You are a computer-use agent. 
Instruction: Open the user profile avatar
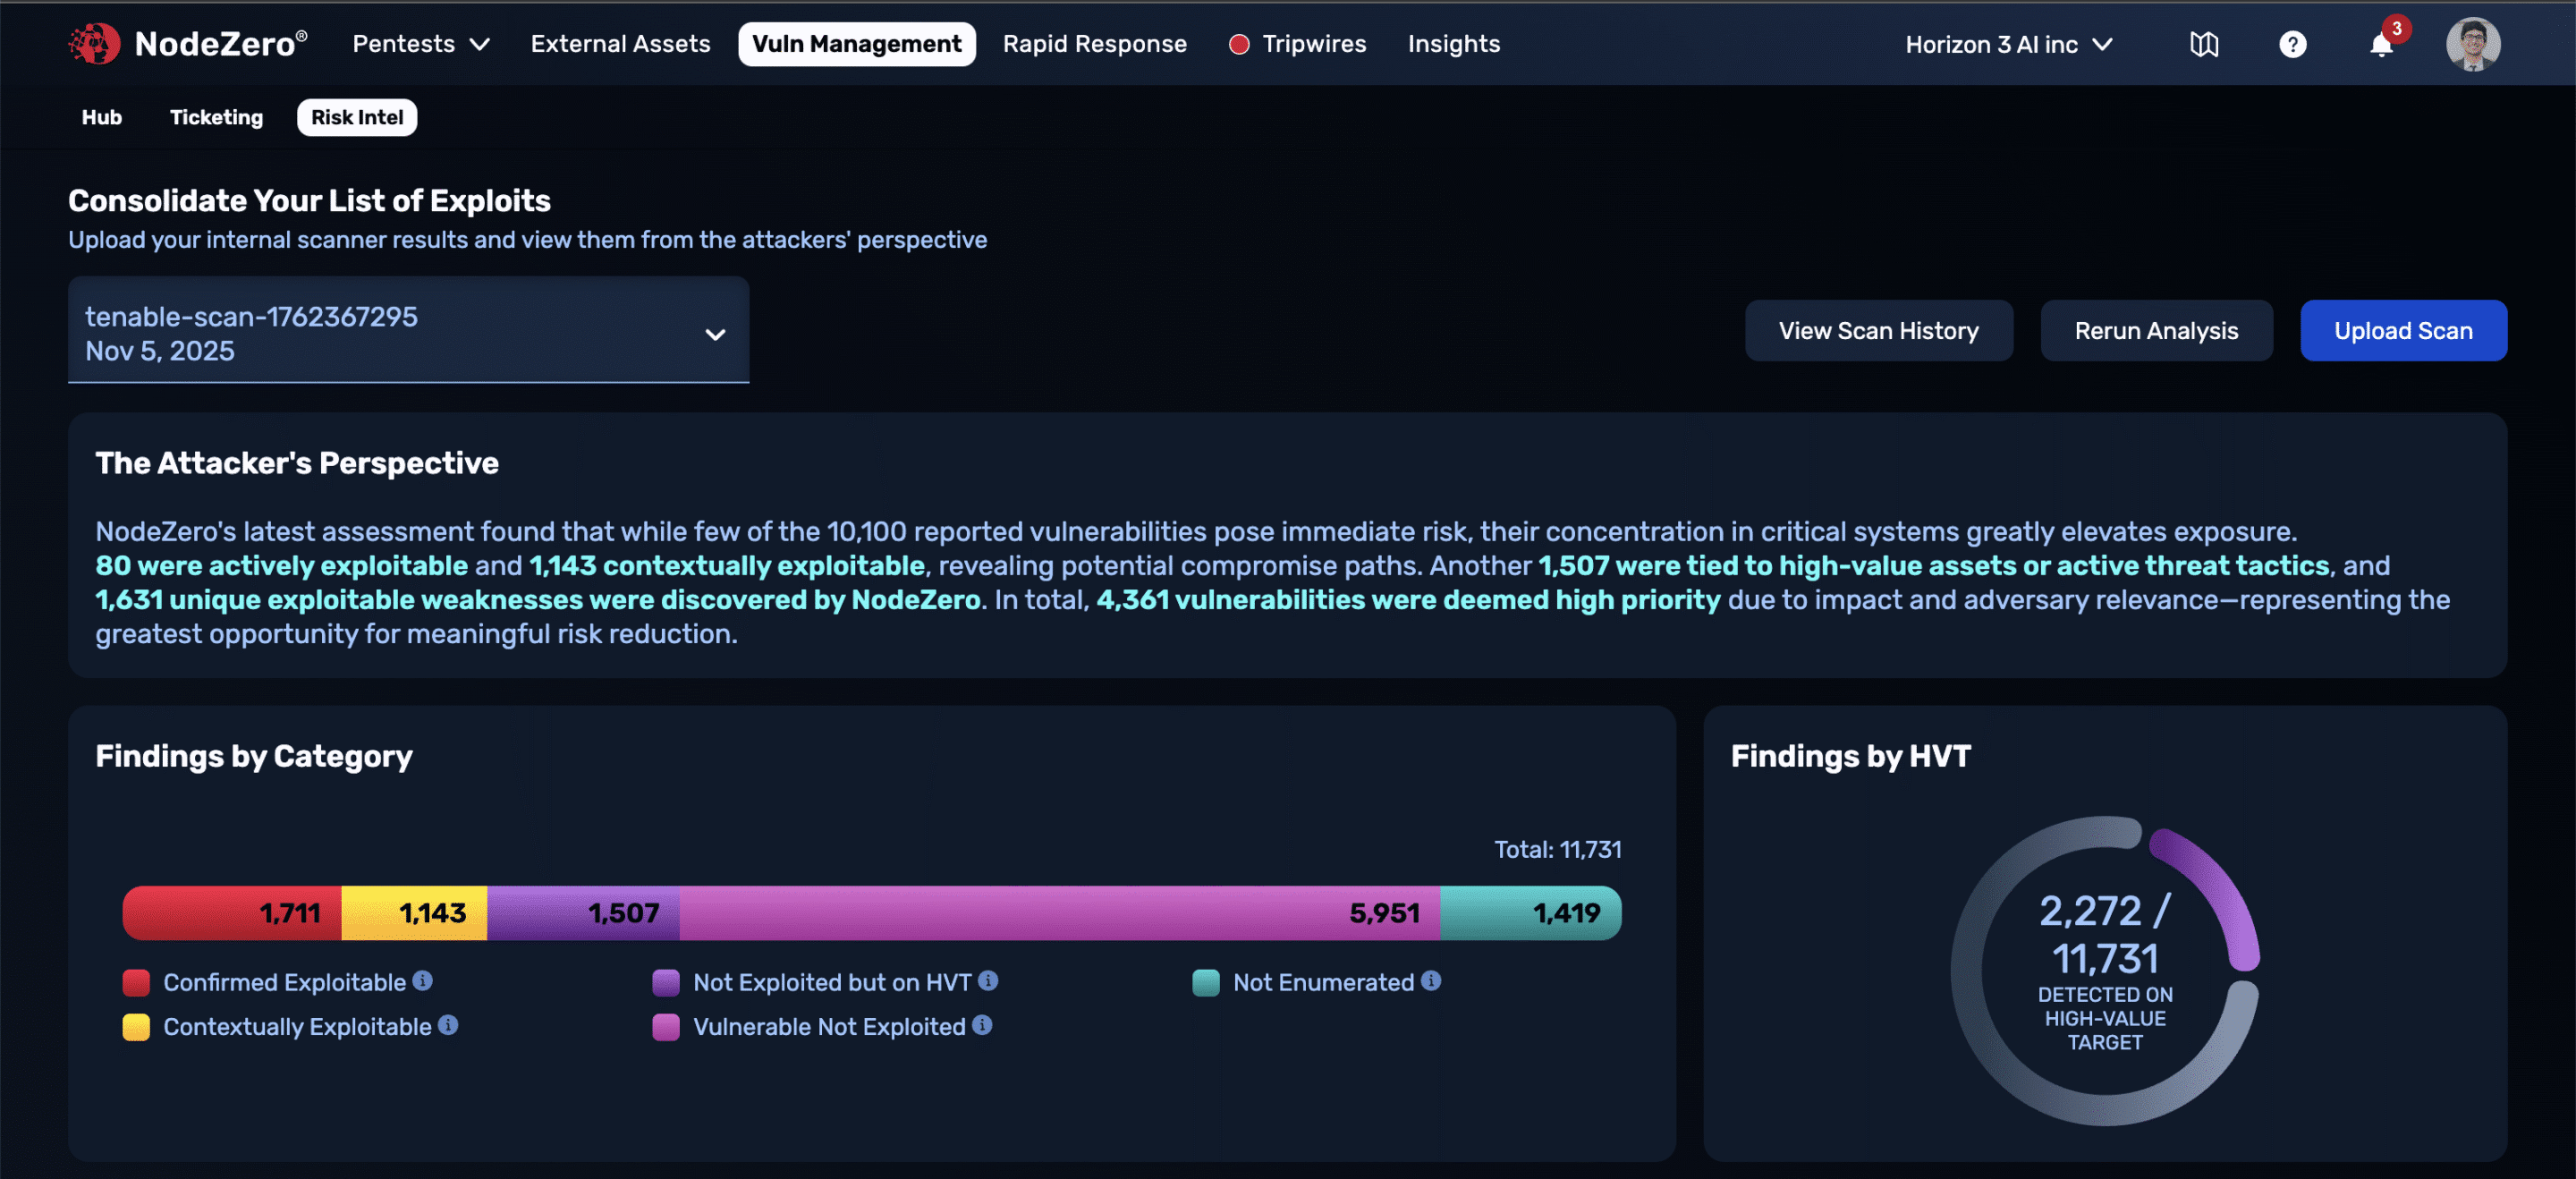[2472, 44]
